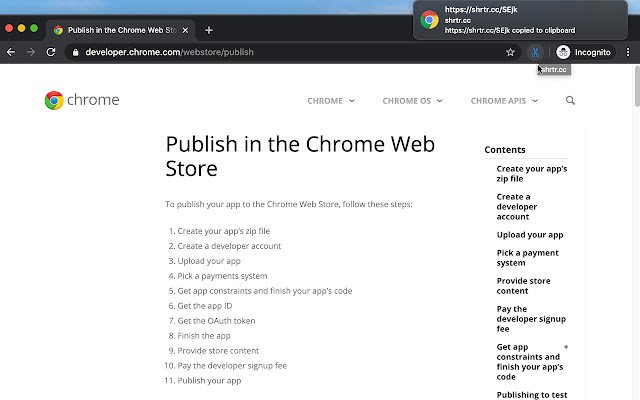Open 'Upload your app' contents link
Screen dimensions: 640x400
[x=530, y=235]
